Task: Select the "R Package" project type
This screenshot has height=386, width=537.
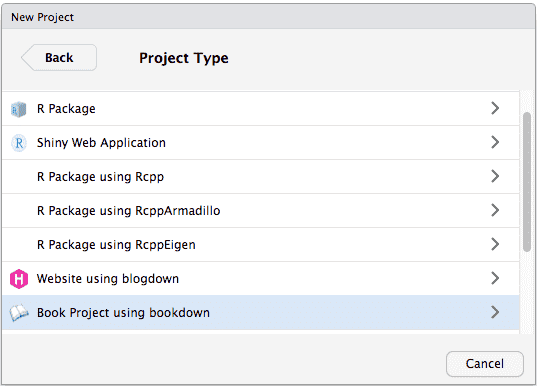Action: [x=261, y=109]
